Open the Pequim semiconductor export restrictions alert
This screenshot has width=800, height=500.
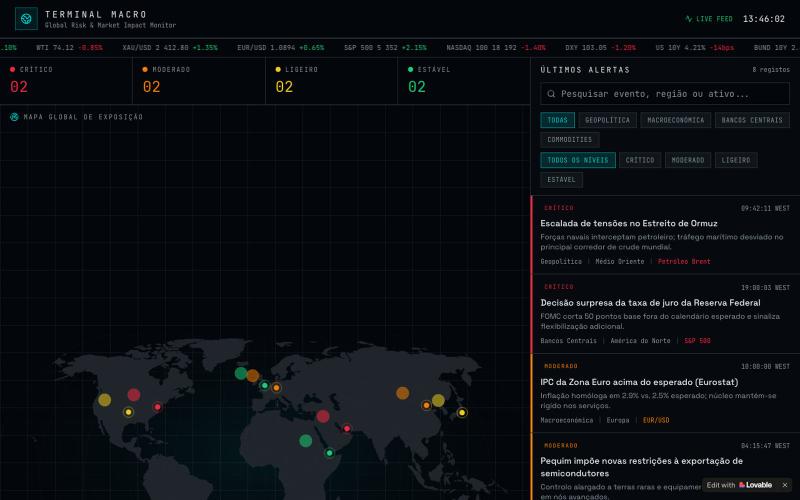(x=665, y=467)
